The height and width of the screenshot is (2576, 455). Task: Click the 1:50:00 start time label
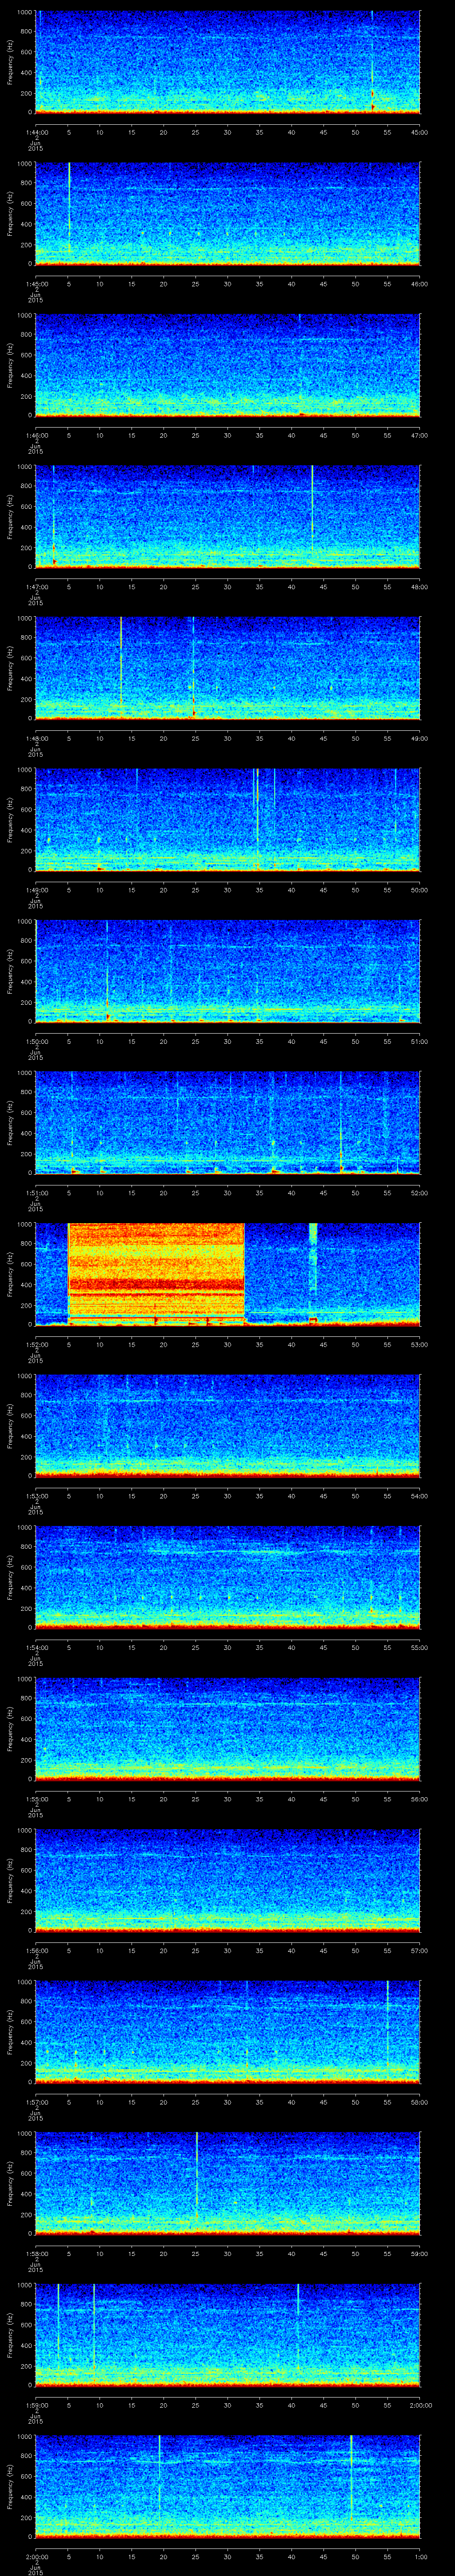tap(36, 1042)
